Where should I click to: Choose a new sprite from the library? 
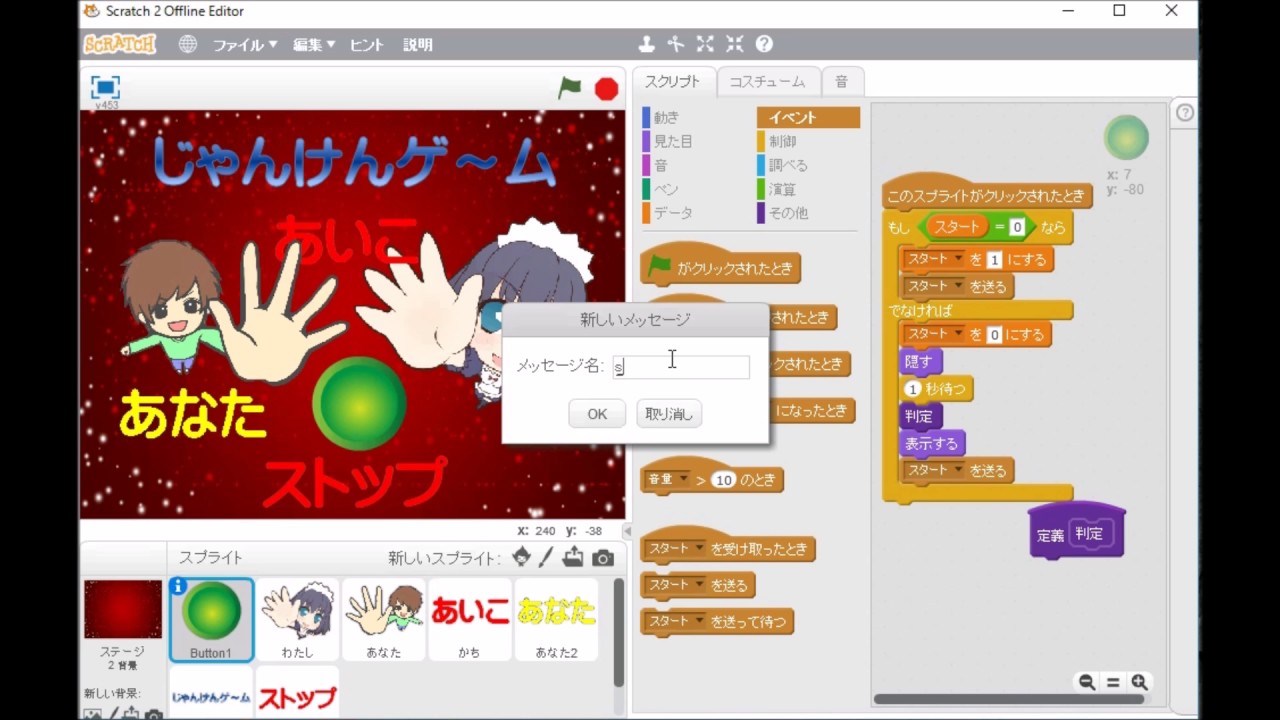[522, 557]
